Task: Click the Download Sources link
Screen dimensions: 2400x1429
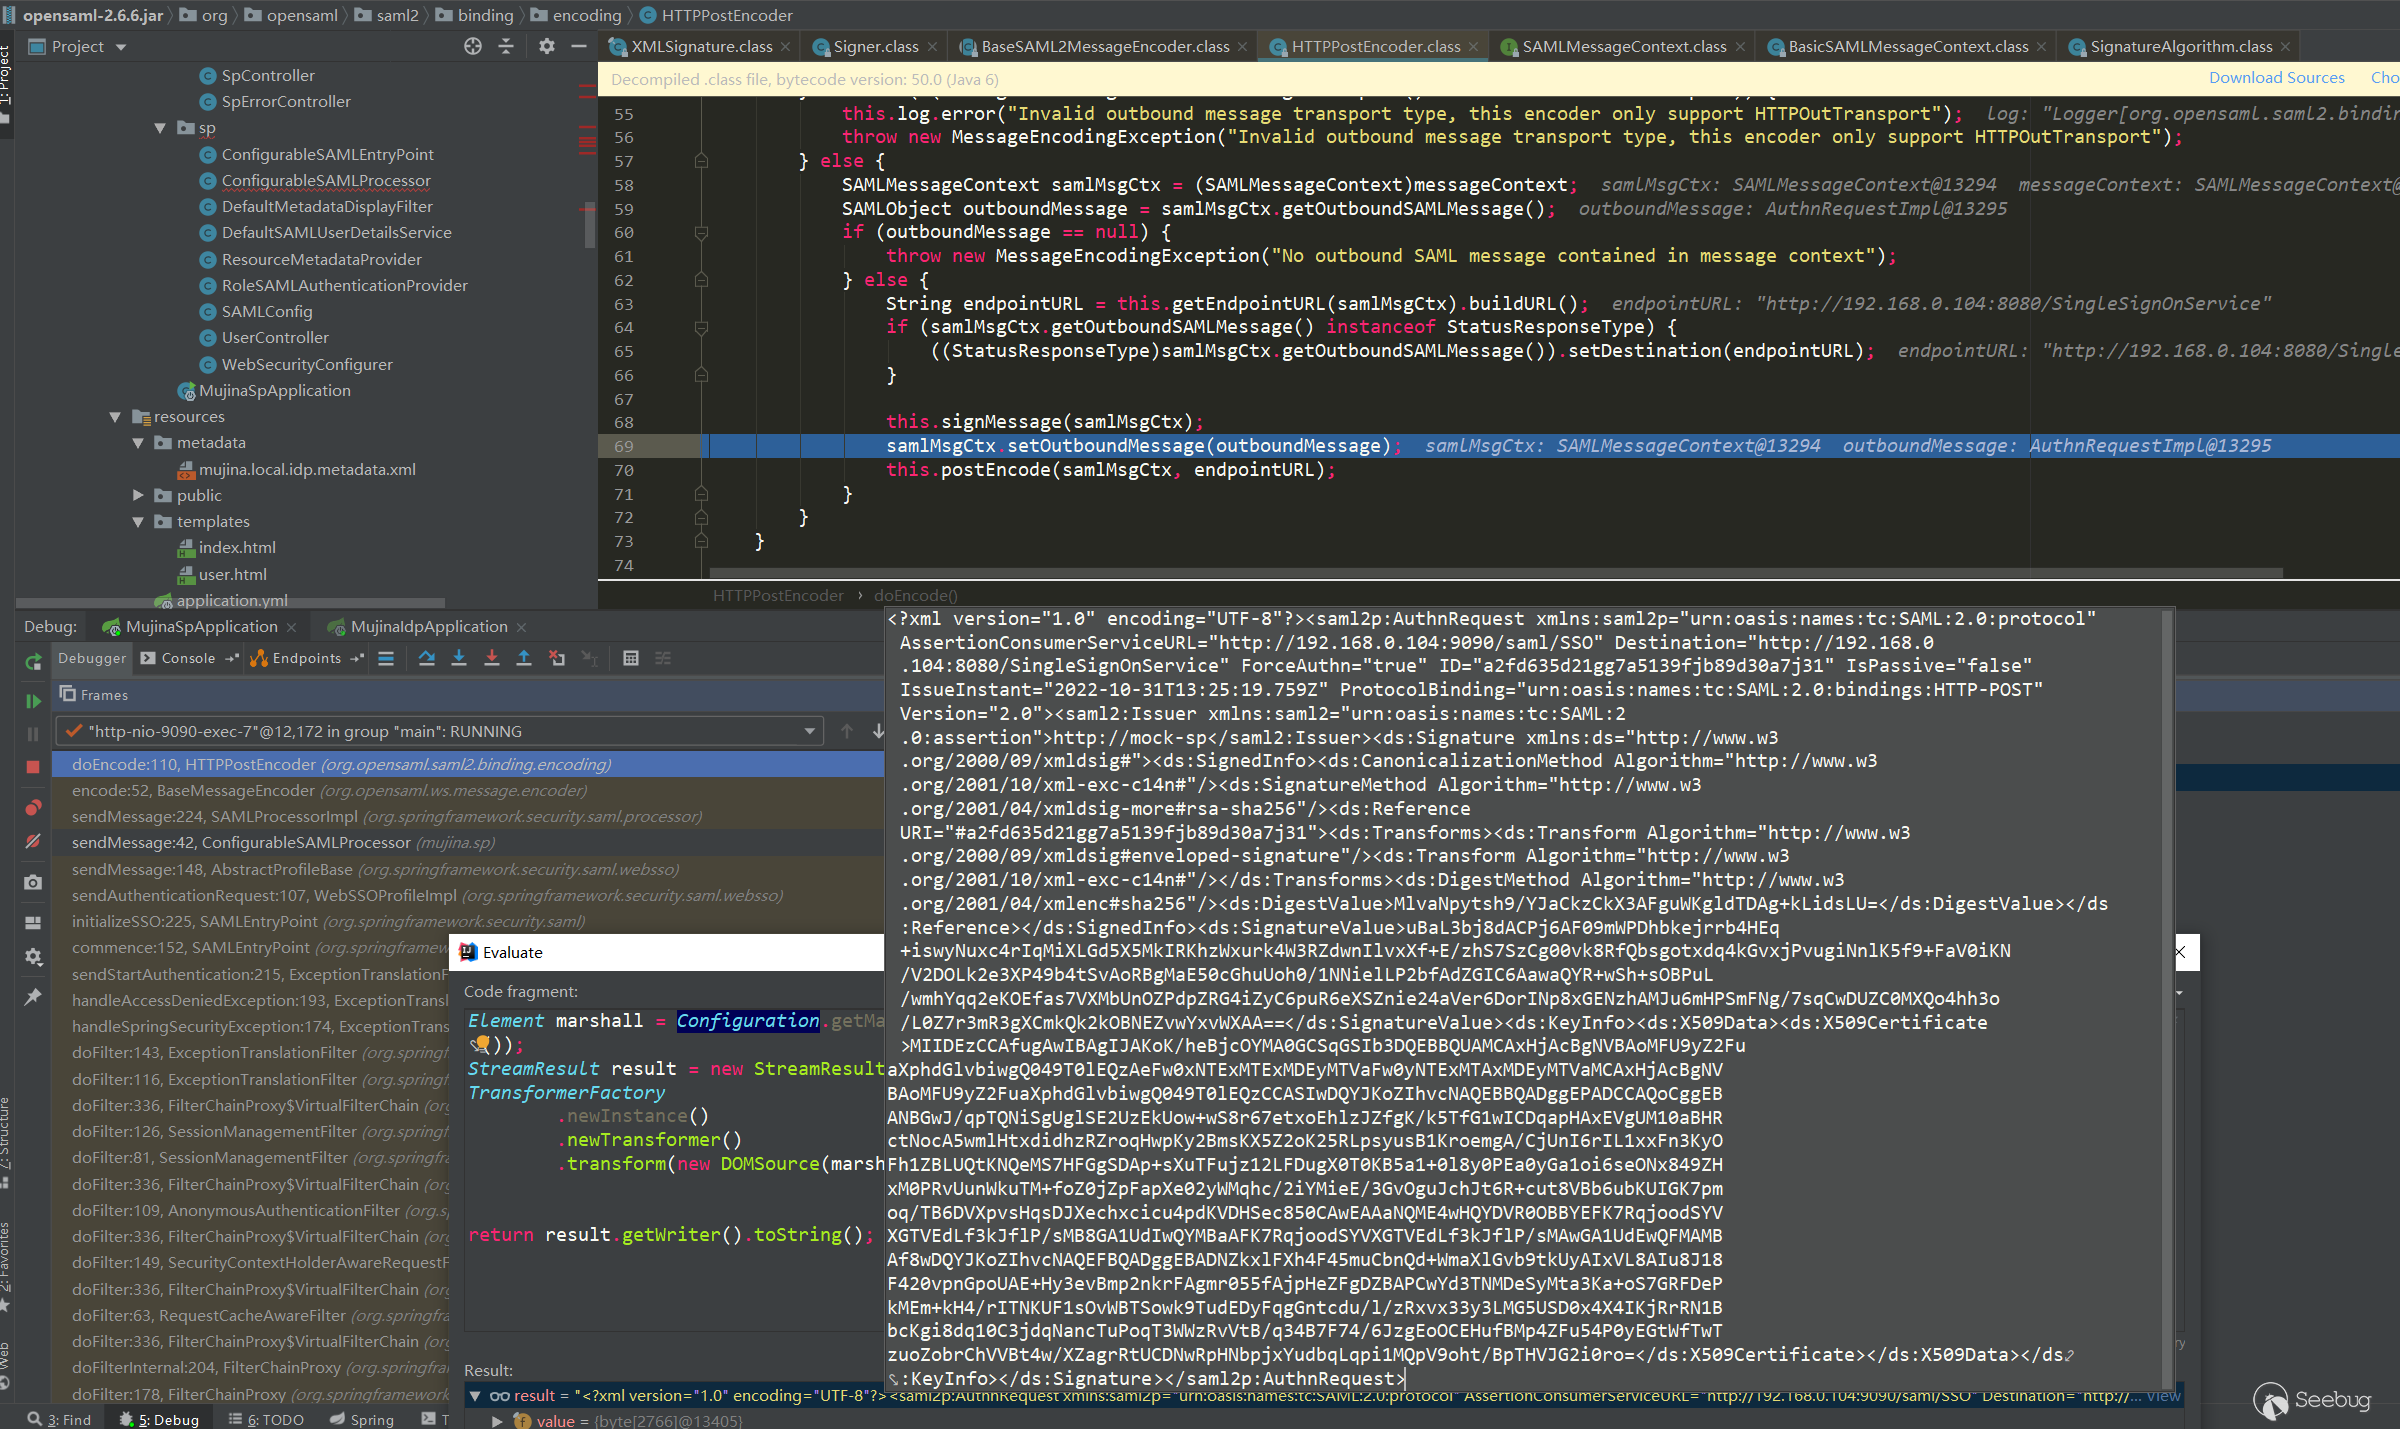Action: coord(2276,78)
